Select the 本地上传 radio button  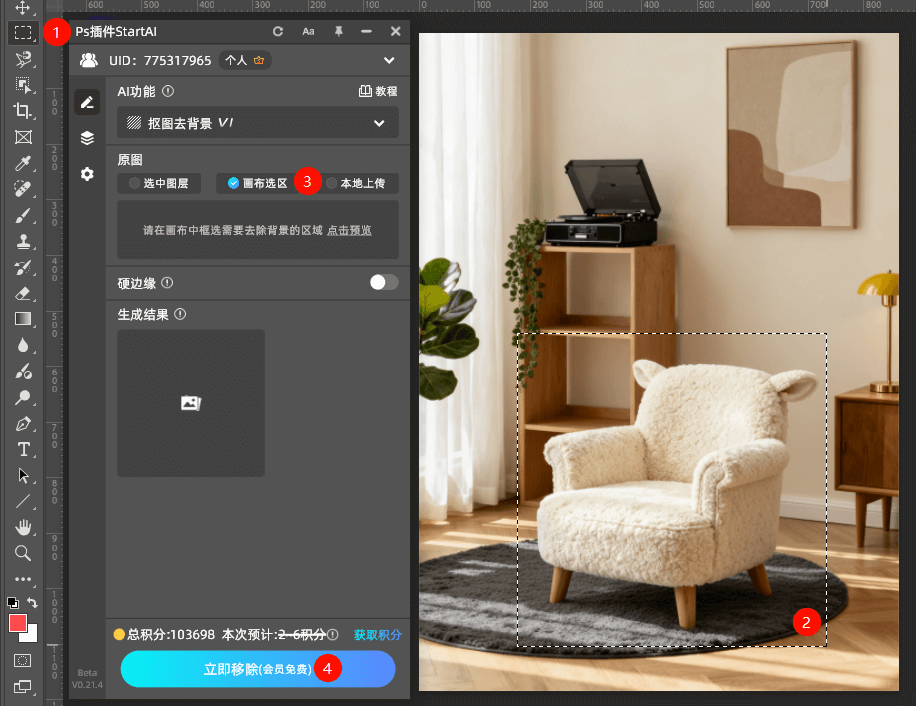(360, 182)
